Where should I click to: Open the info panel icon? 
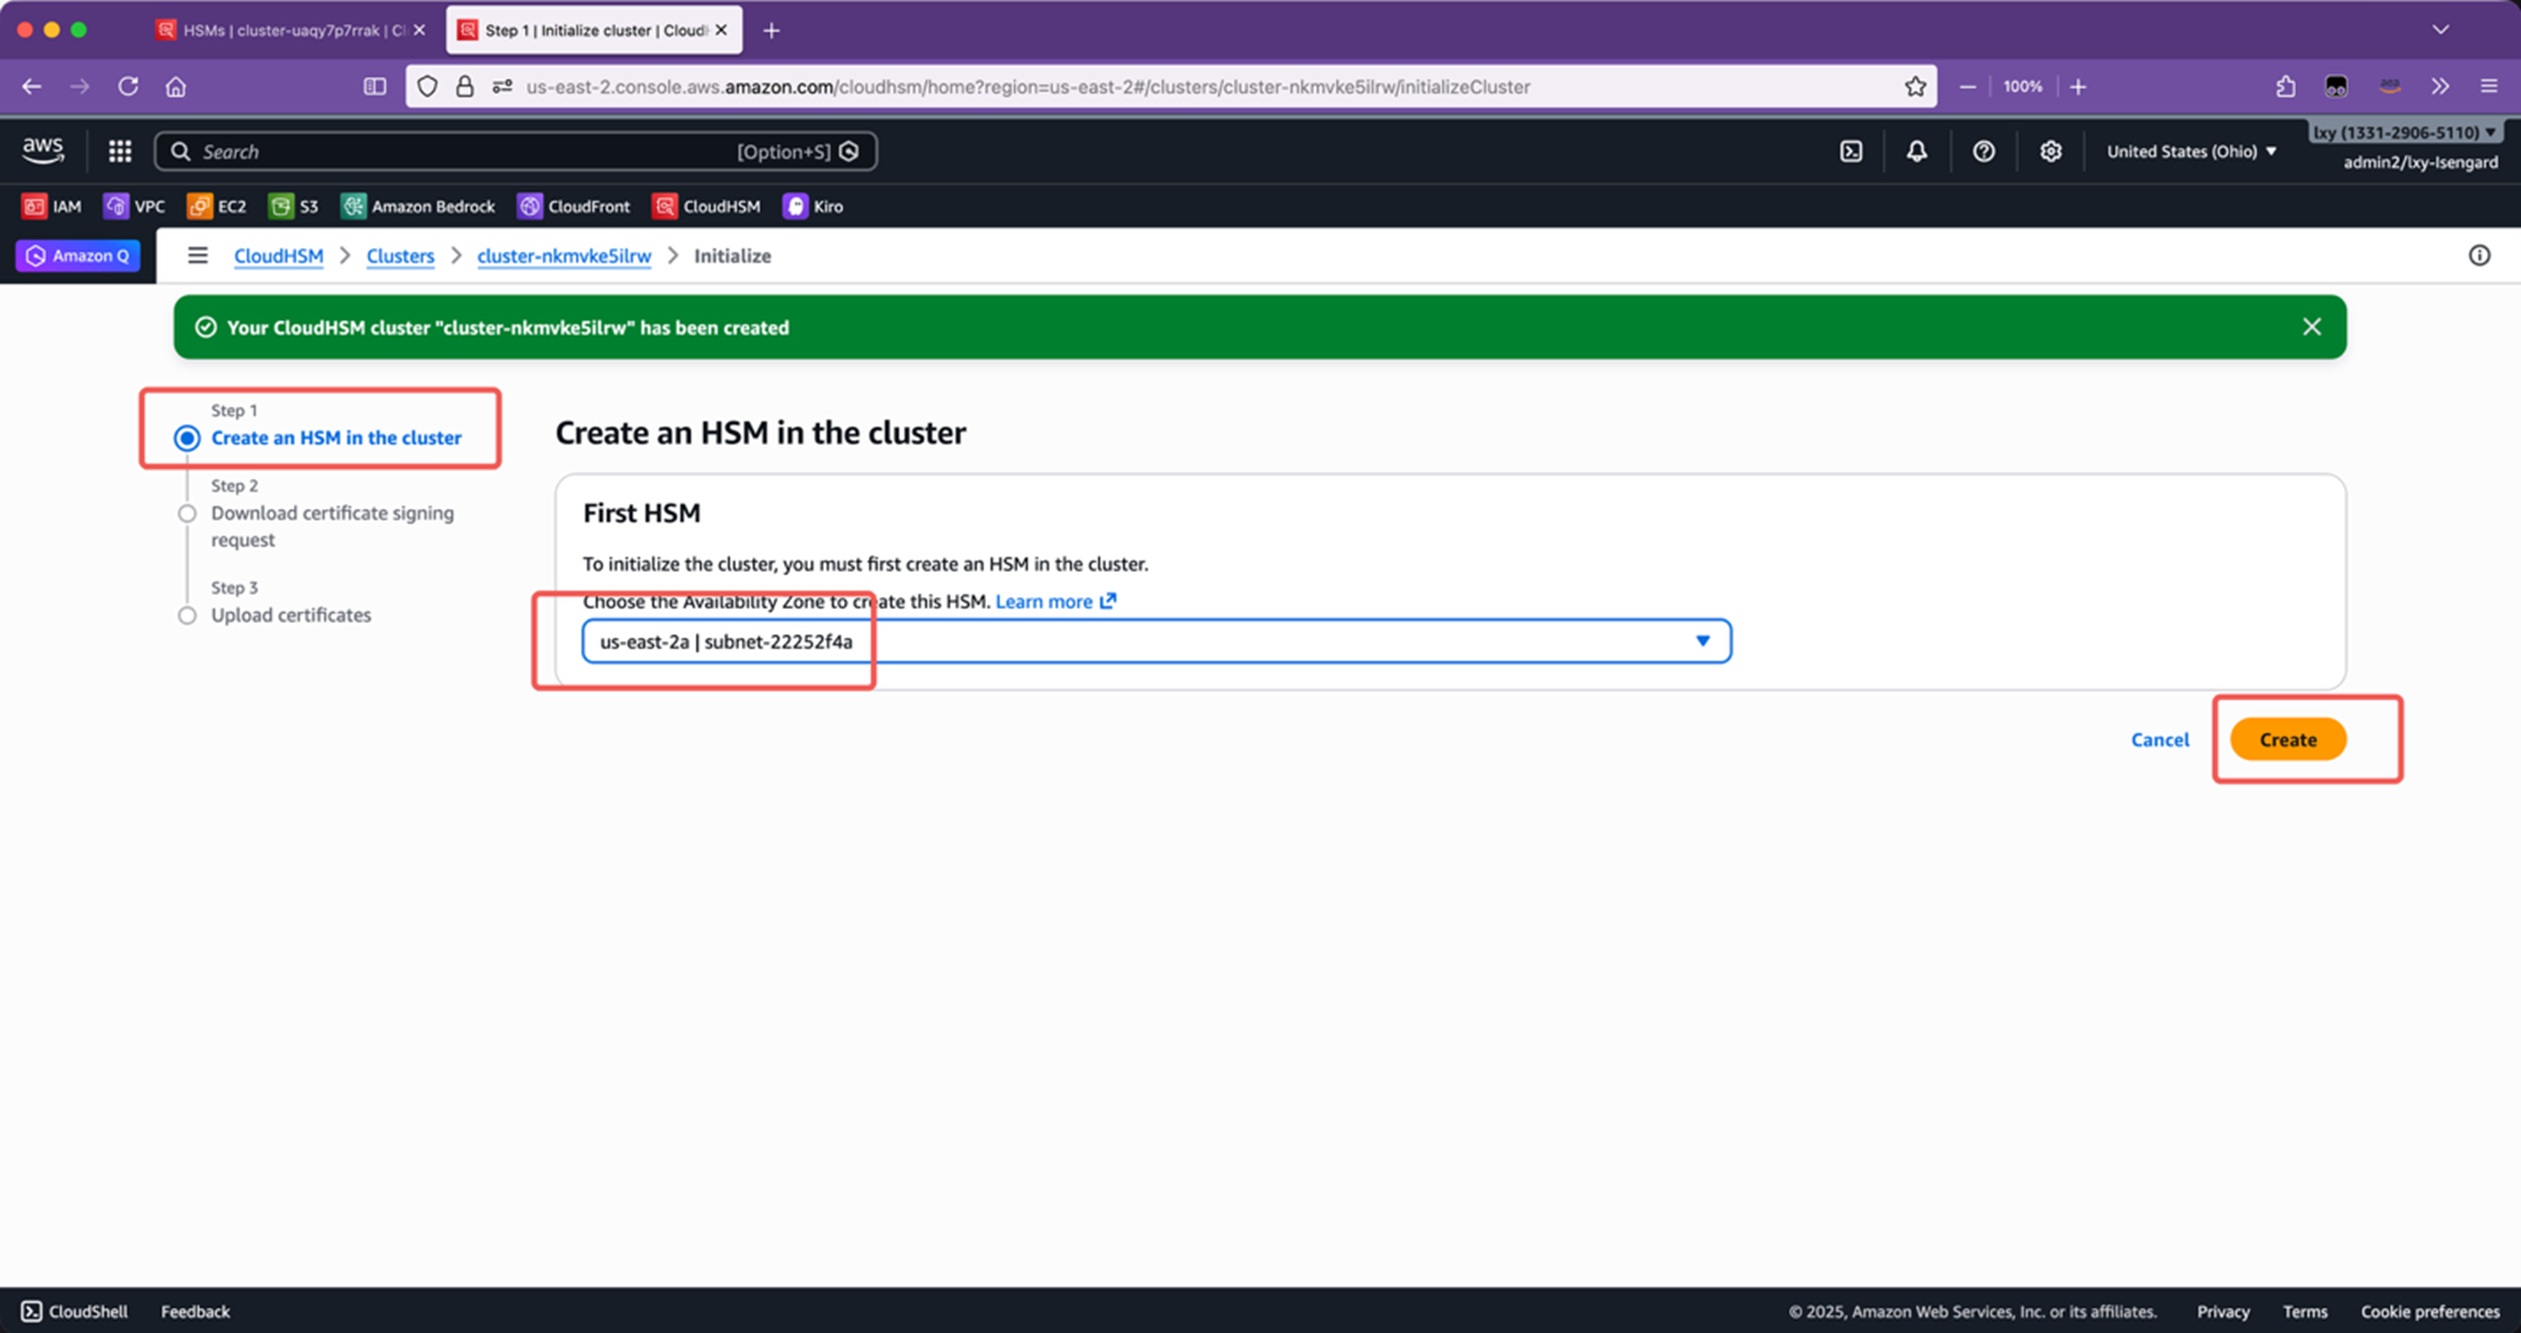2479,256
